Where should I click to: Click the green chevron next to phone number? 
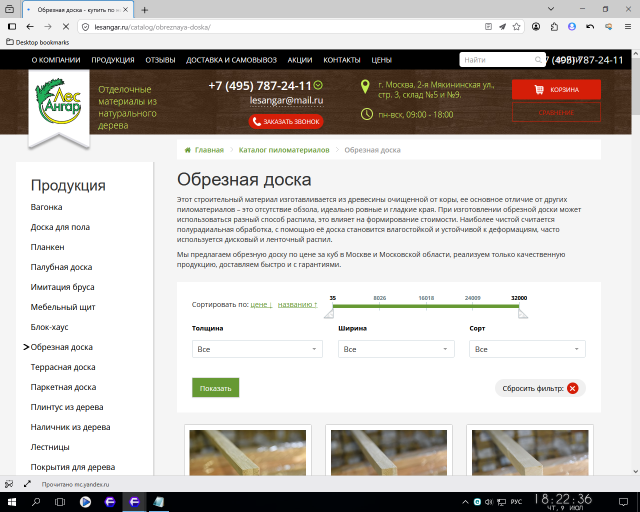point(318,85)
